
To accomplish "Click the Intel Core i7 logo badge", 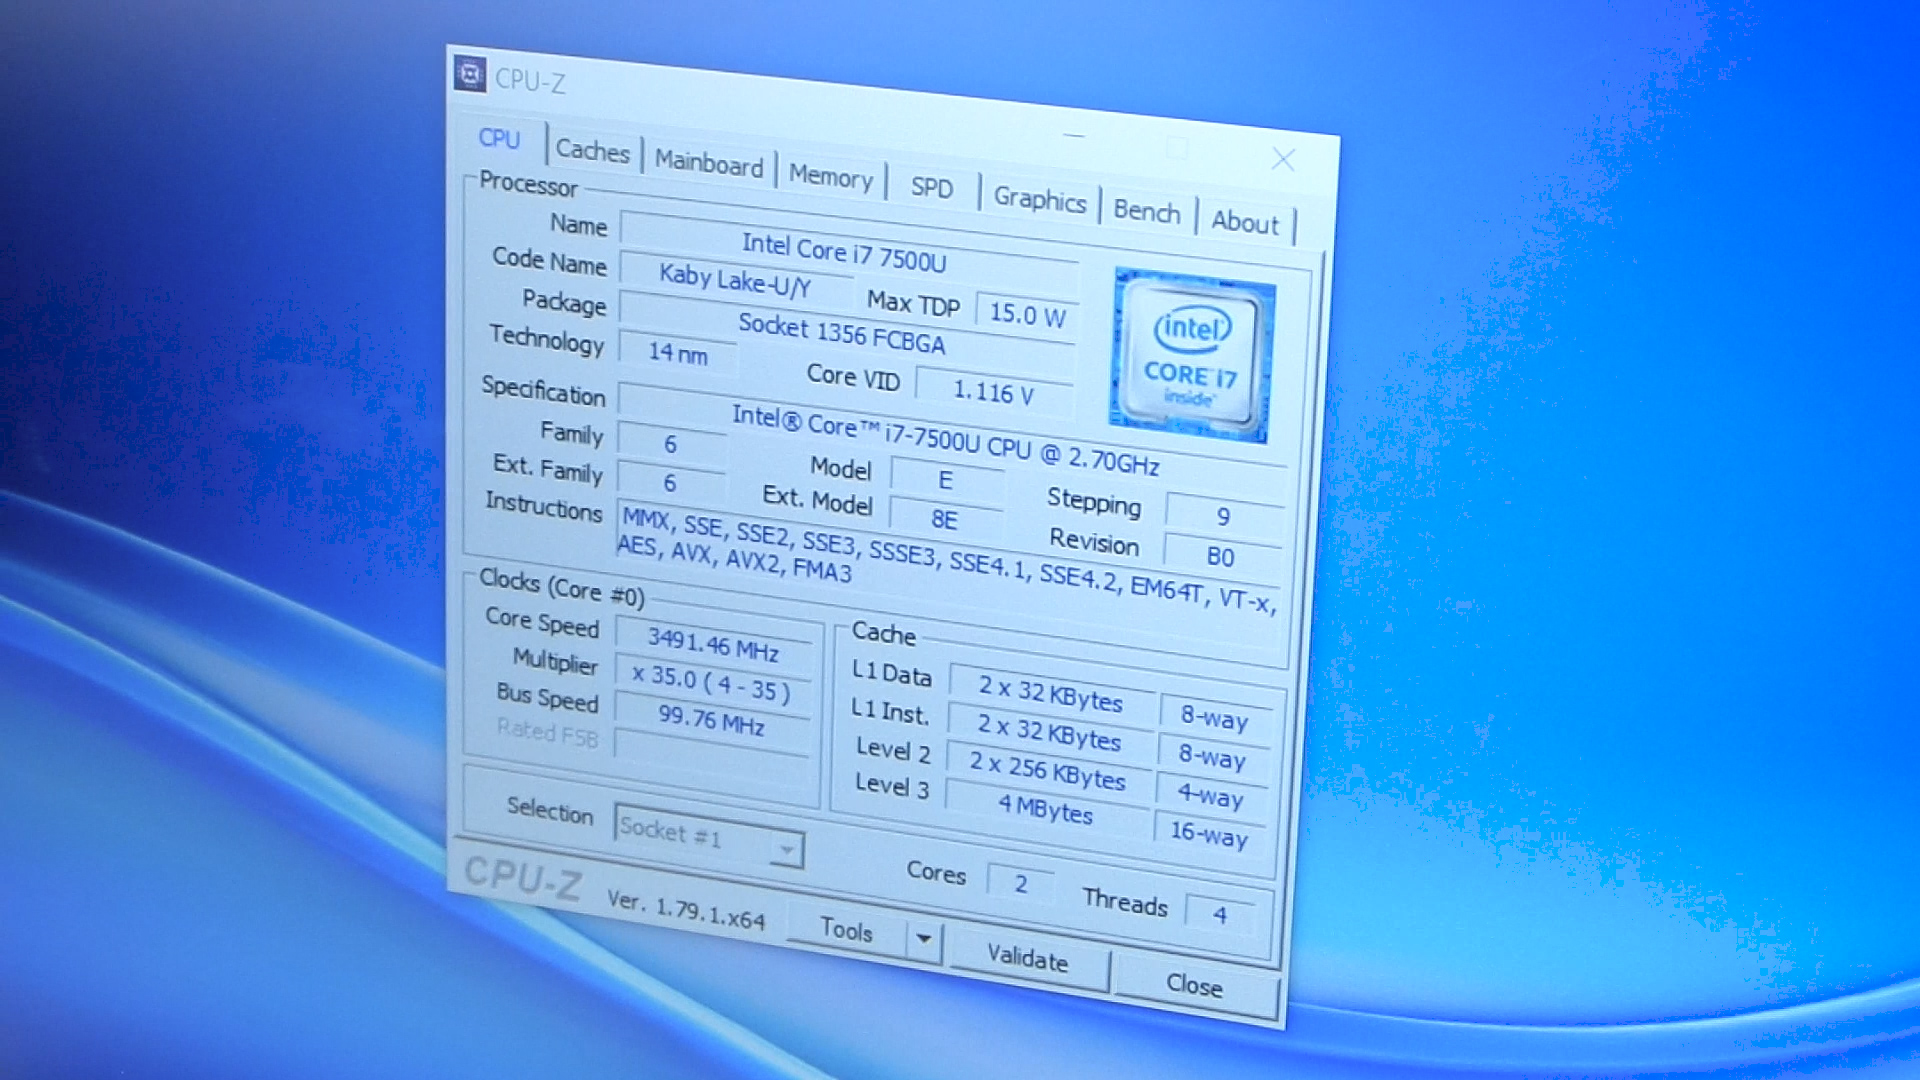I will (1192, 356).
